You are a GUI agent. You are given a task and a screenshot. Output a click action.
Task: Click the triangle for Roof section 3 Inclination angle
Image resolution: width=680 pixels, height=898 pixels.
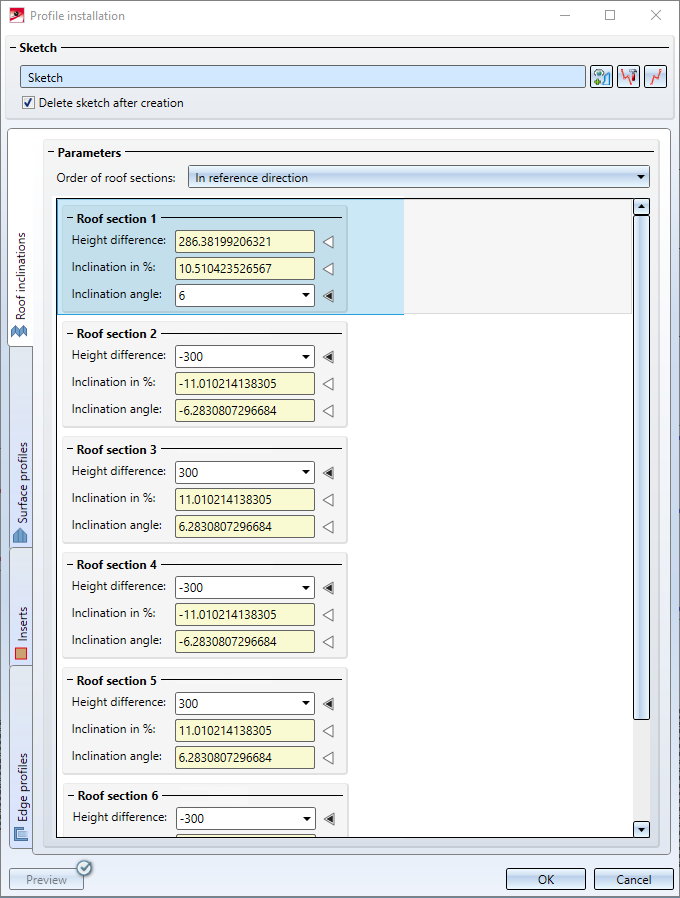tap(328, 526)
